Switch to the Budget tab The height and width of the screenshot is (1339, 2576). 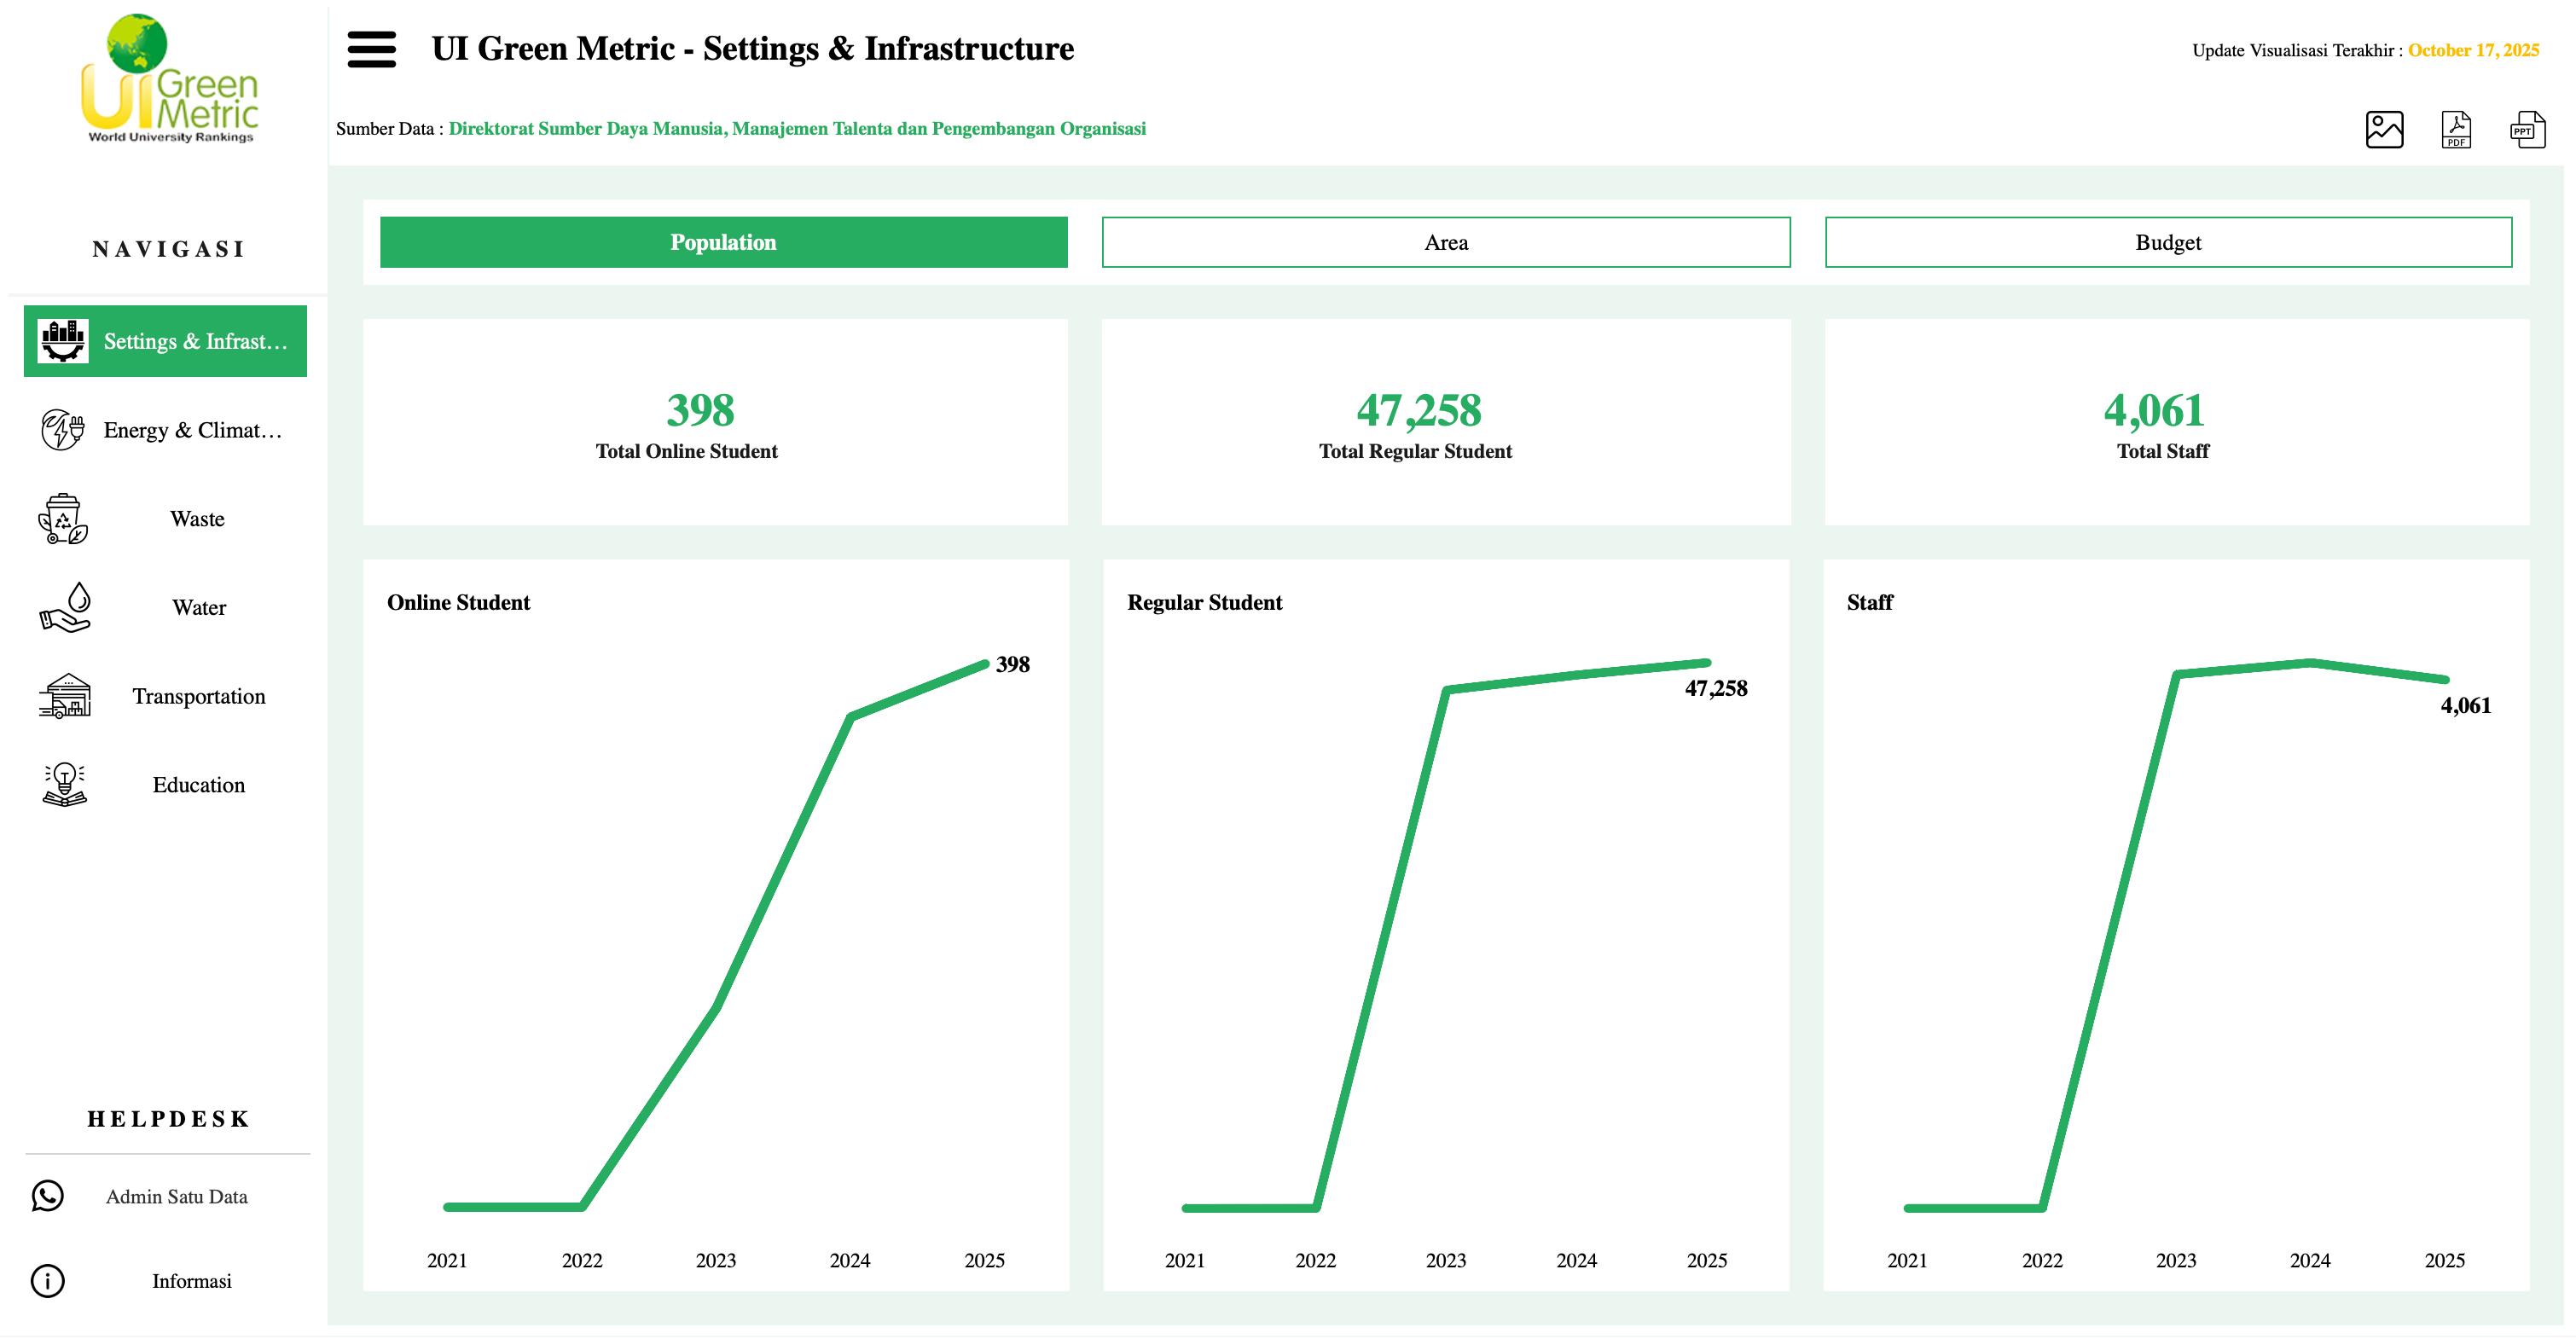tap(2168, 242)
